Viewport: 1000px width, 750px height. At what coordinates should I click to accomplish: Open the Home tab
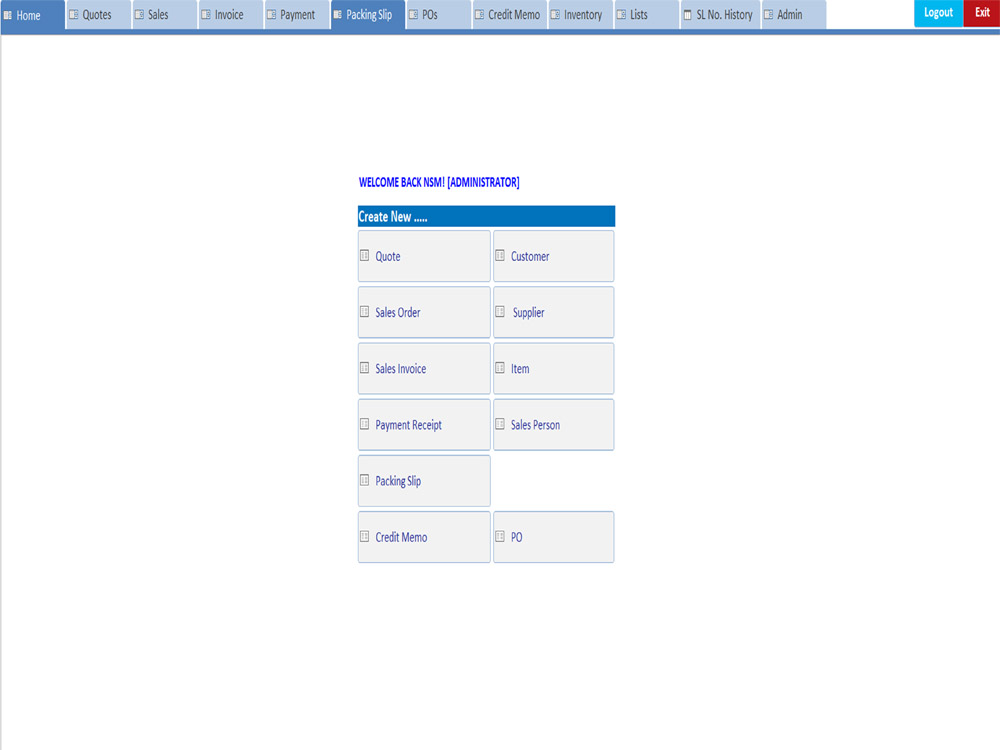32,15
